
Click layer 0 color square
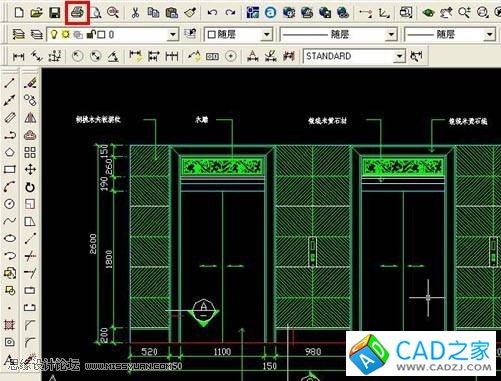click(x=102, y=34)
